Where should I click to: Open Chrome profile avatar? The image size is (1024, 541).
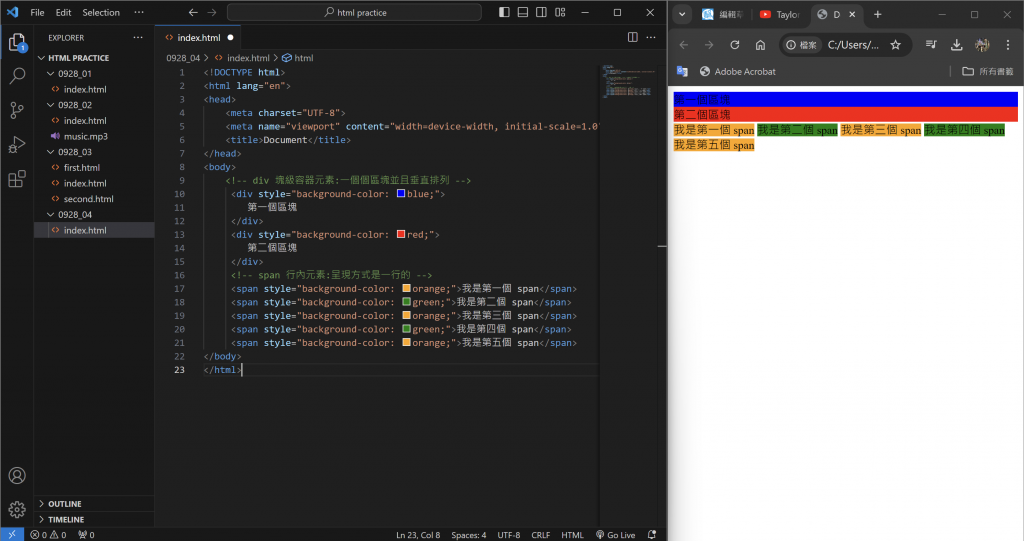click(982, 45)
